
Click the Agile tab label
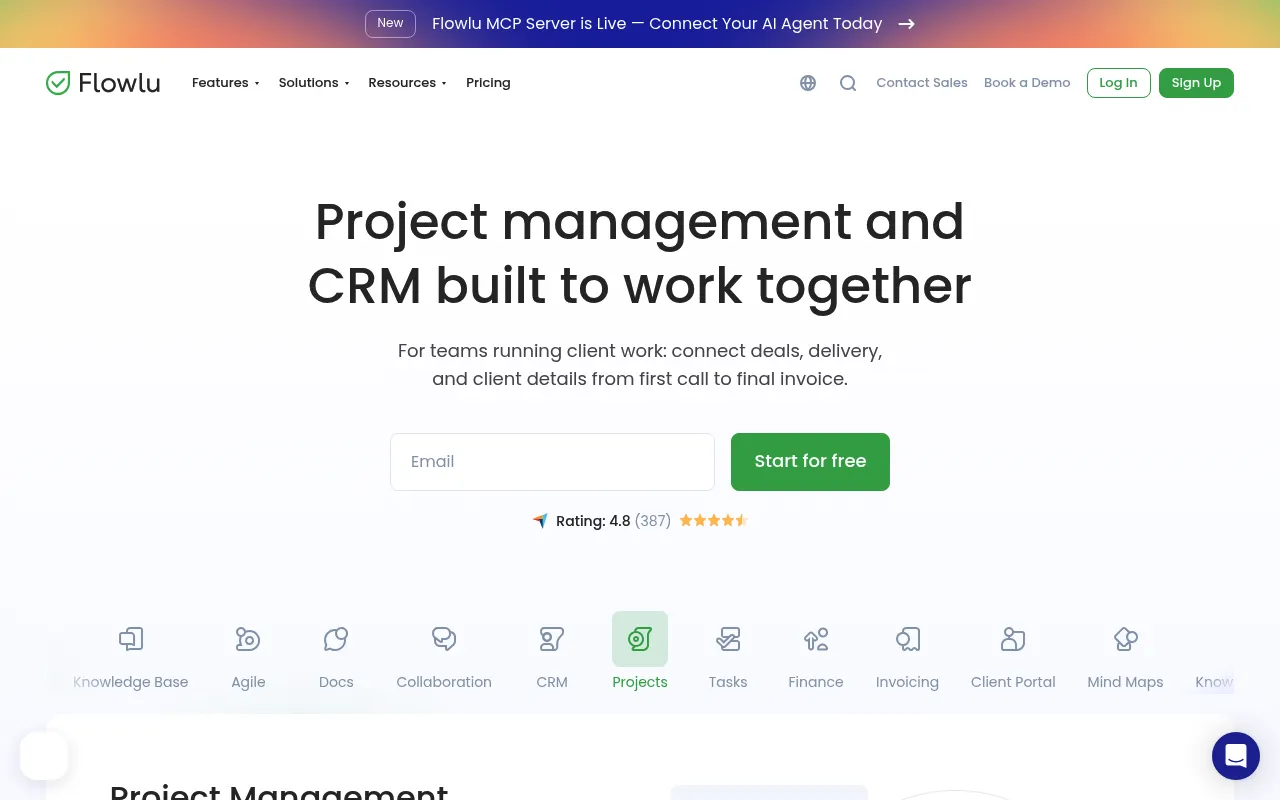click(x=248, y=682)
